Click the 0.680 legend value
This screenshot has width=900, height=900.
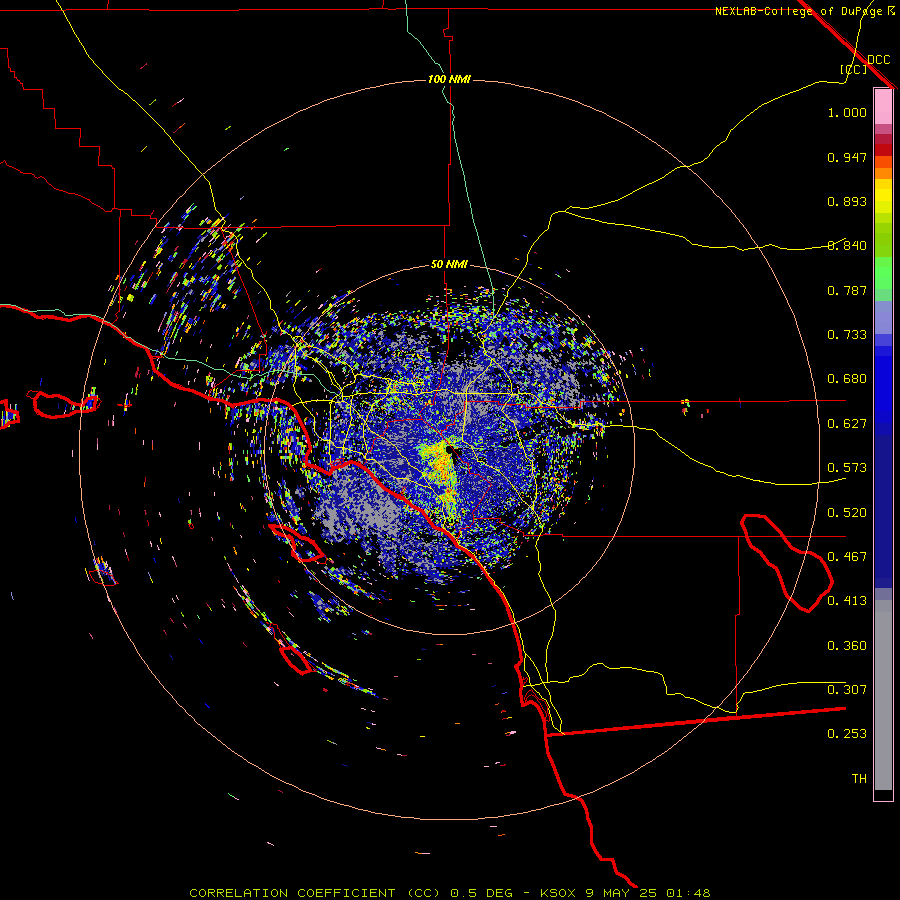[x=847, y=379]
